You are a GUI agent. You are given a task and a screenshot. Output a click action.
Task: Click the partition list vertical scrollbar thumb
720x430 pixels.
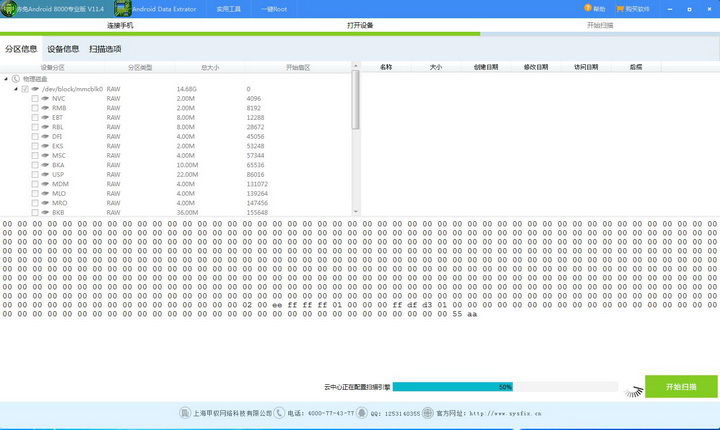click(355, 100)
